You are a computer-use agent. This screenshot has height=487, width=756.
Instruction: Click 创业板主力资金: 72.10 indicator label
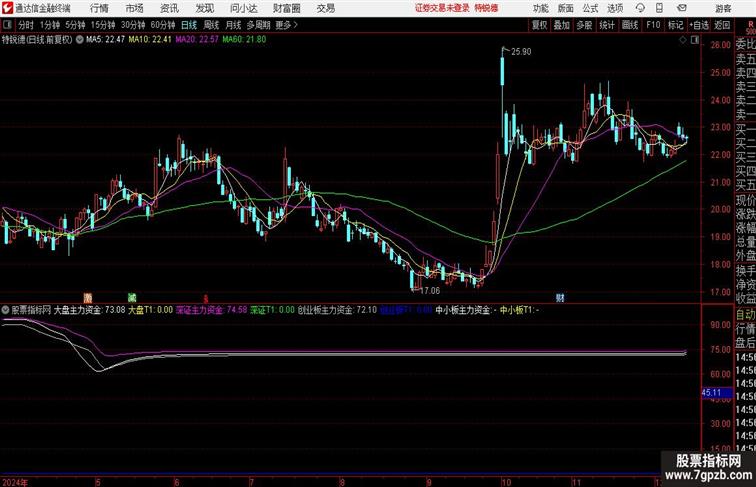337,310
